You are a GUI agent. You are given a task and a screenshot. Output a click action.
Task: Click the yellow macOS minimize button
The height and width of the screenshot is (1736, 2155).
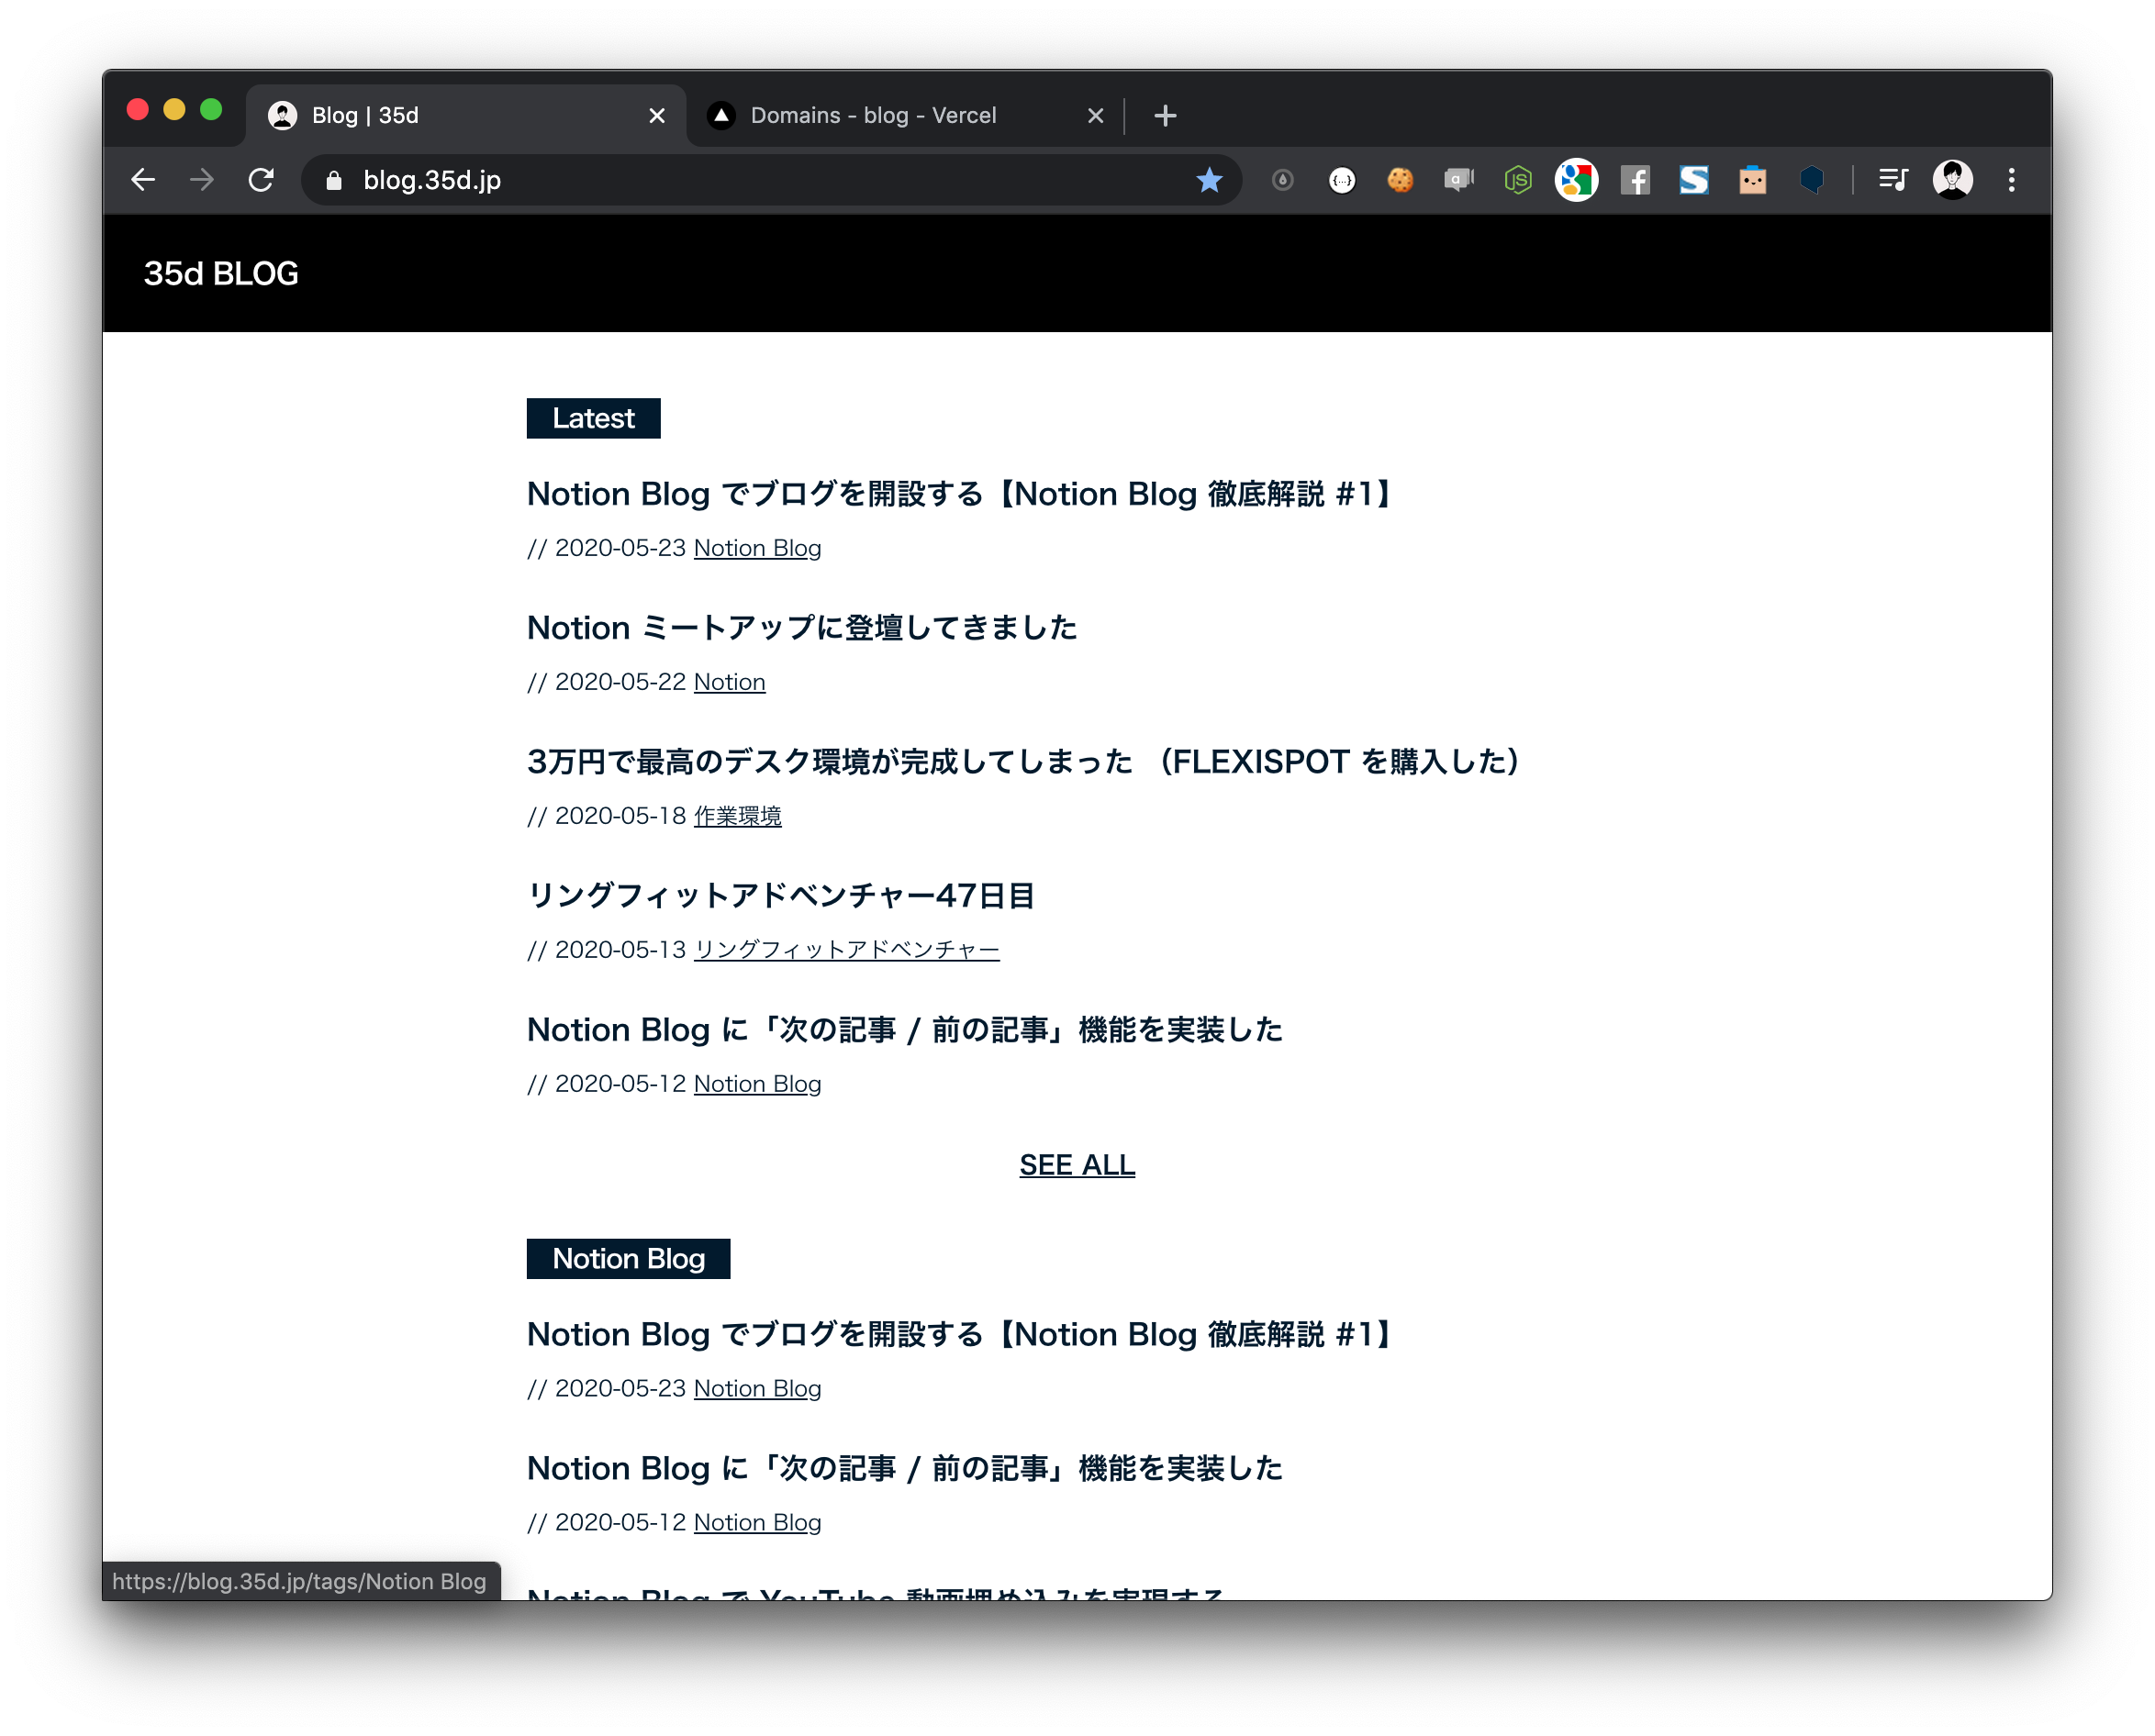tap(174, 110)
